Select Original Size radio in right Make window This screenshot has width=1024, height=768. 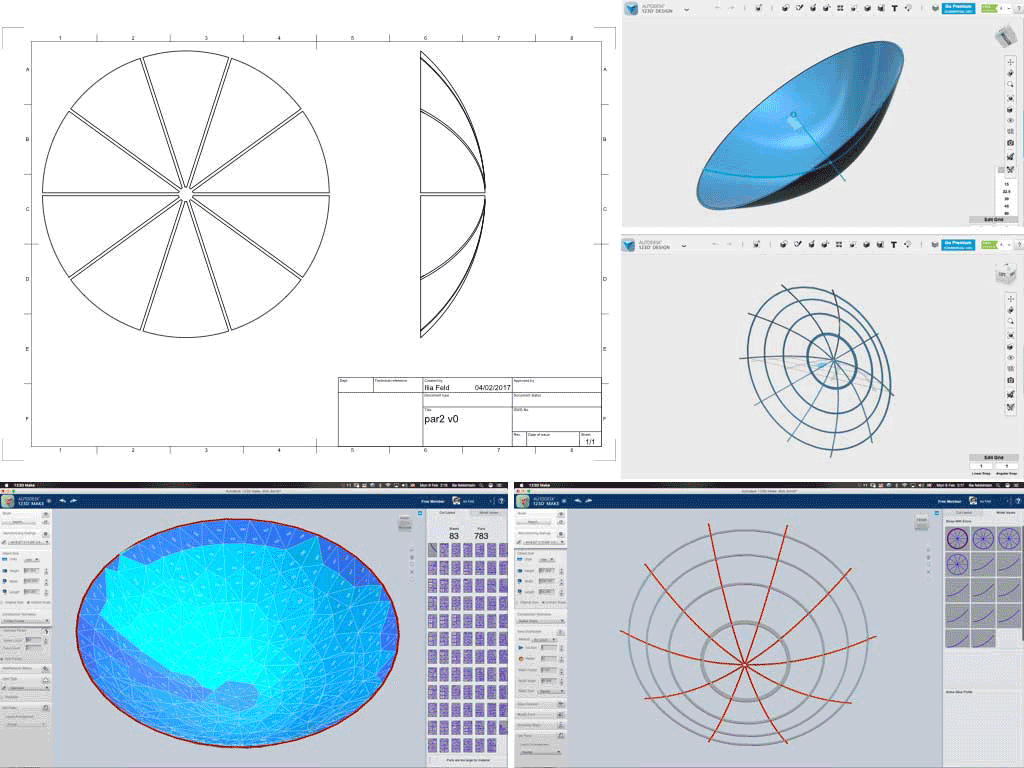coord(517,602)
